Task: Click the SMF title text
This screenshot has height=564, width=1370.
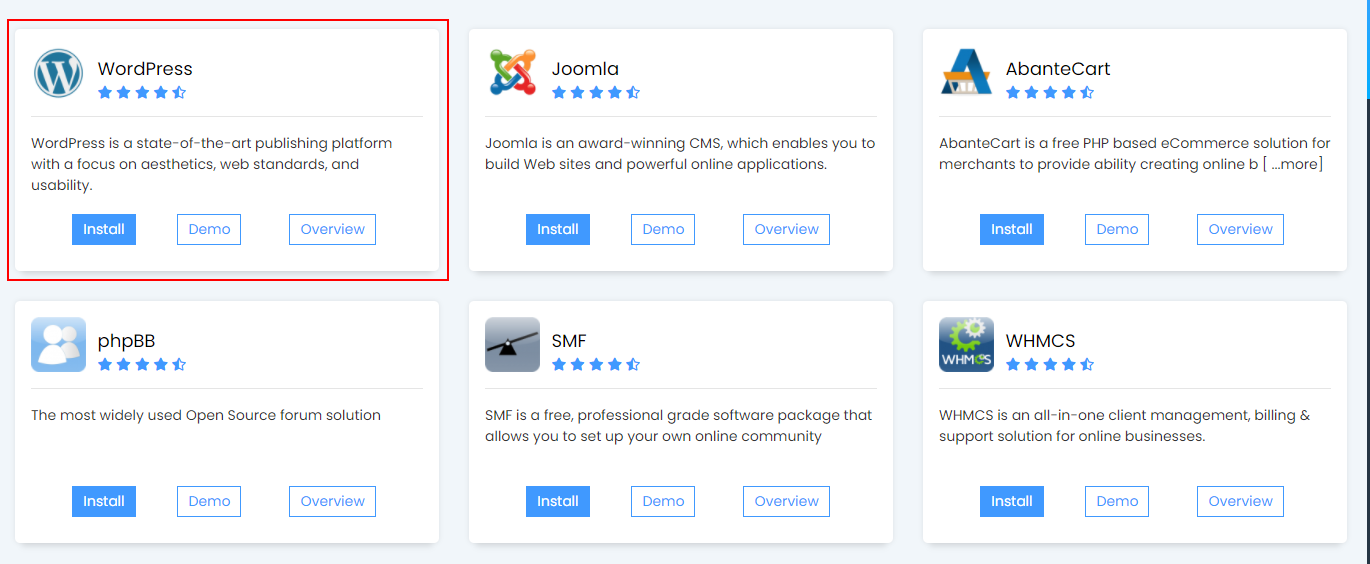Action: pos(569,341)
